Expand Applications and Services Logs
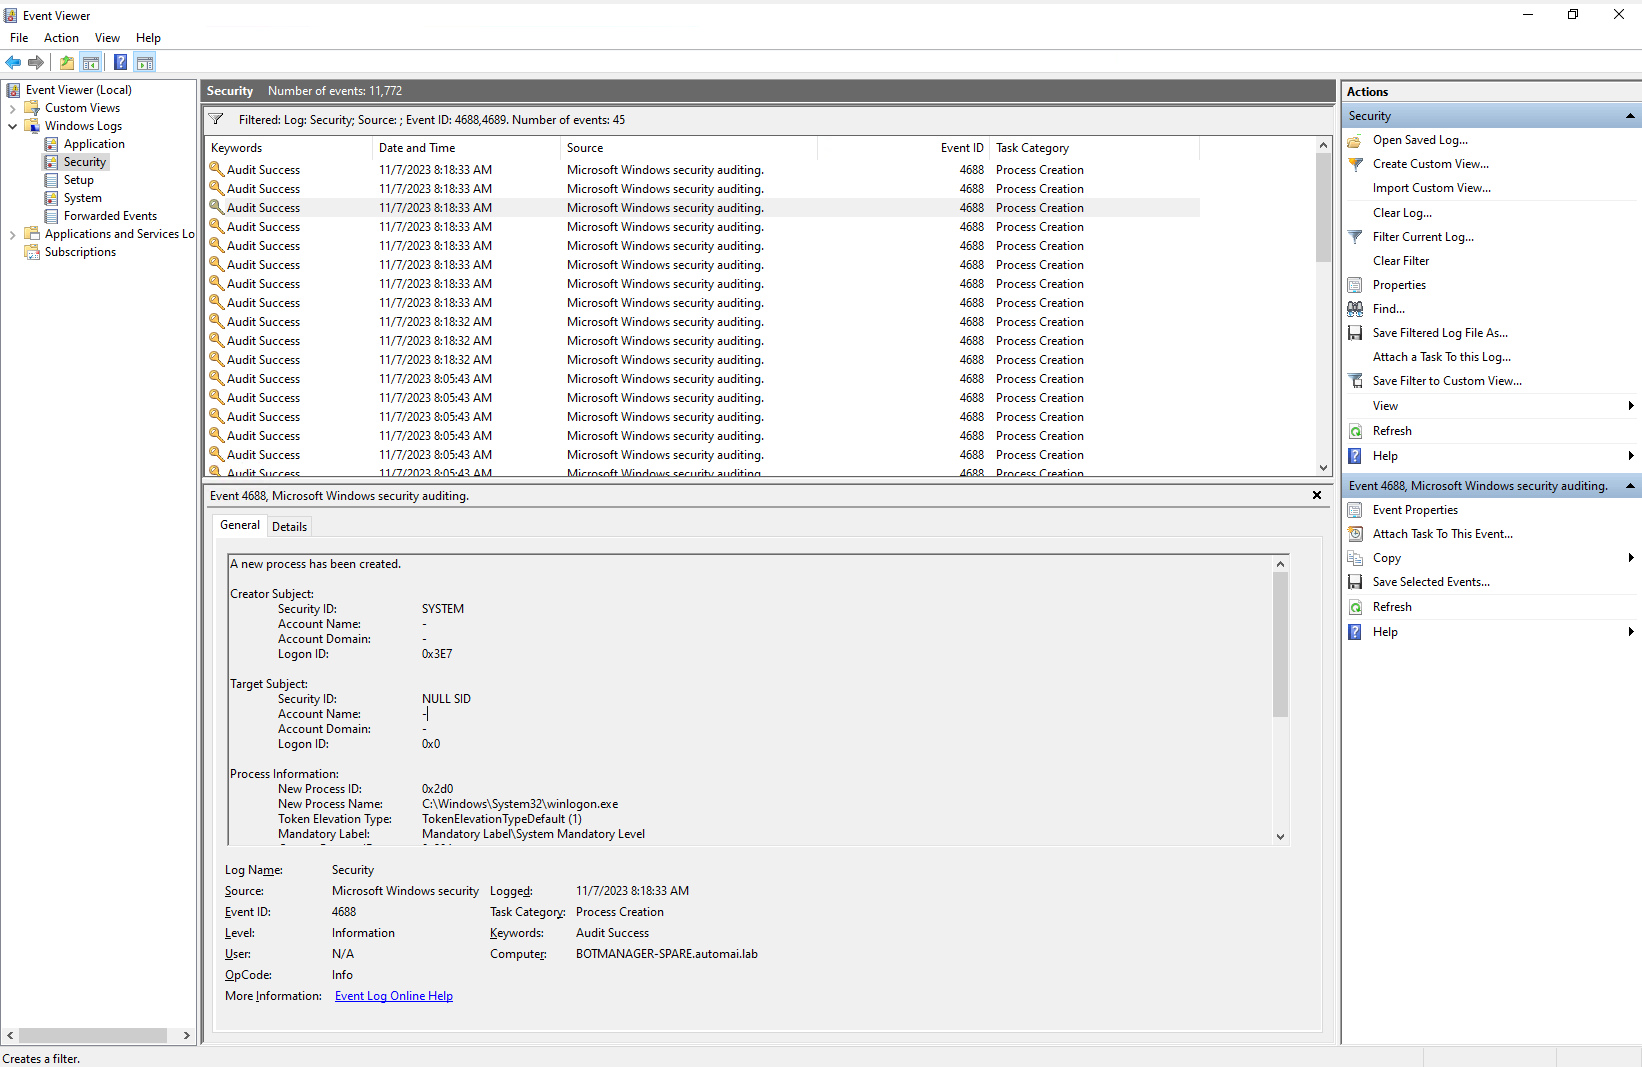This screenshot has width=1642, height=1067. pos(12,233)
